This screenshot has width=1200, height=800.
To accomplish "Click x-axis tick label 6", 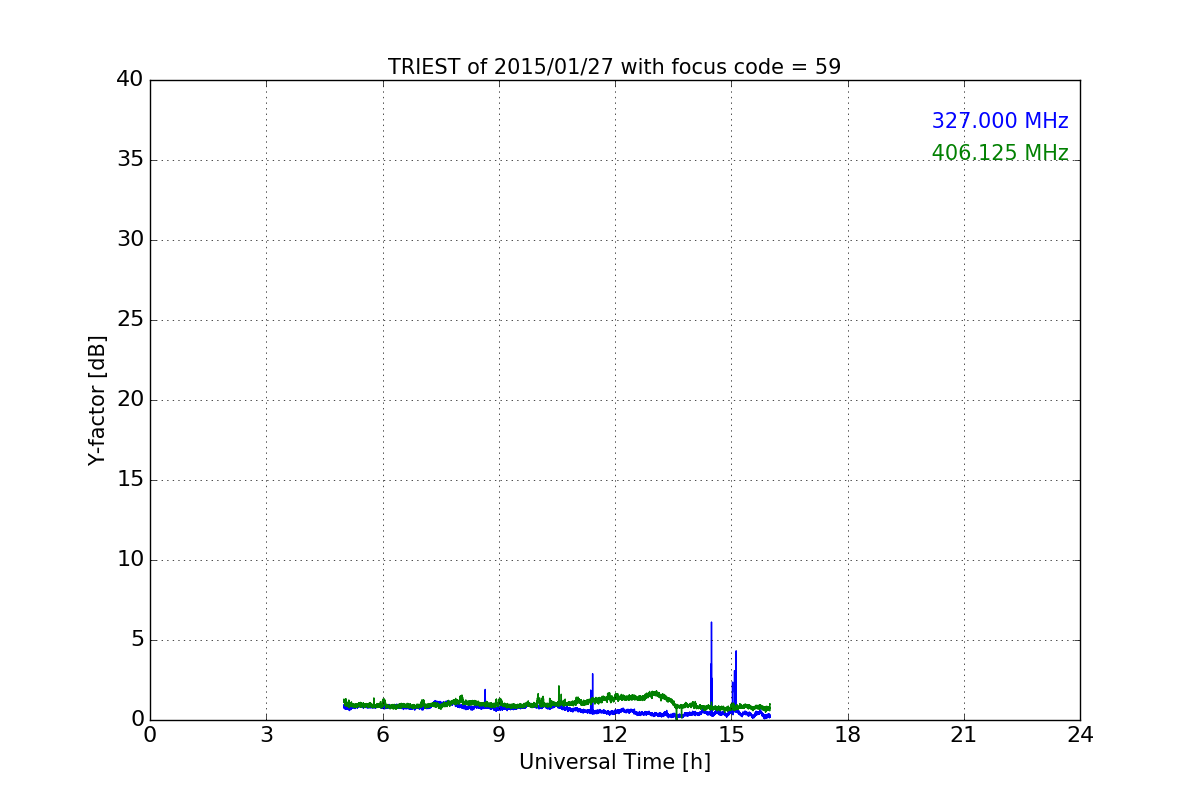I will tap(382, 735).
